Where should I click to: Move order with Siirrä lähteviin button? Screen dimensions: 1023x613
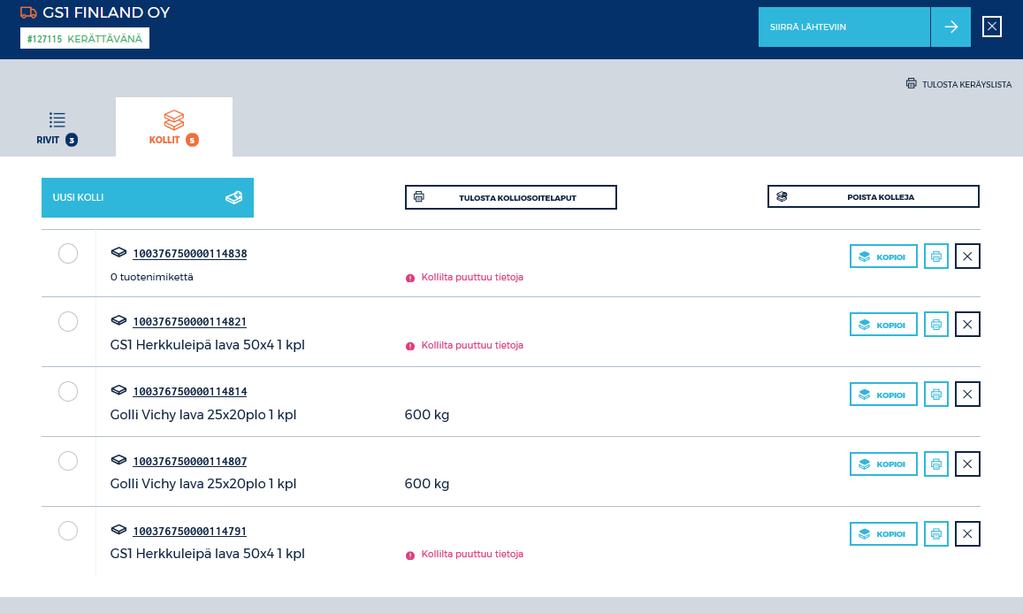(844, 27)
